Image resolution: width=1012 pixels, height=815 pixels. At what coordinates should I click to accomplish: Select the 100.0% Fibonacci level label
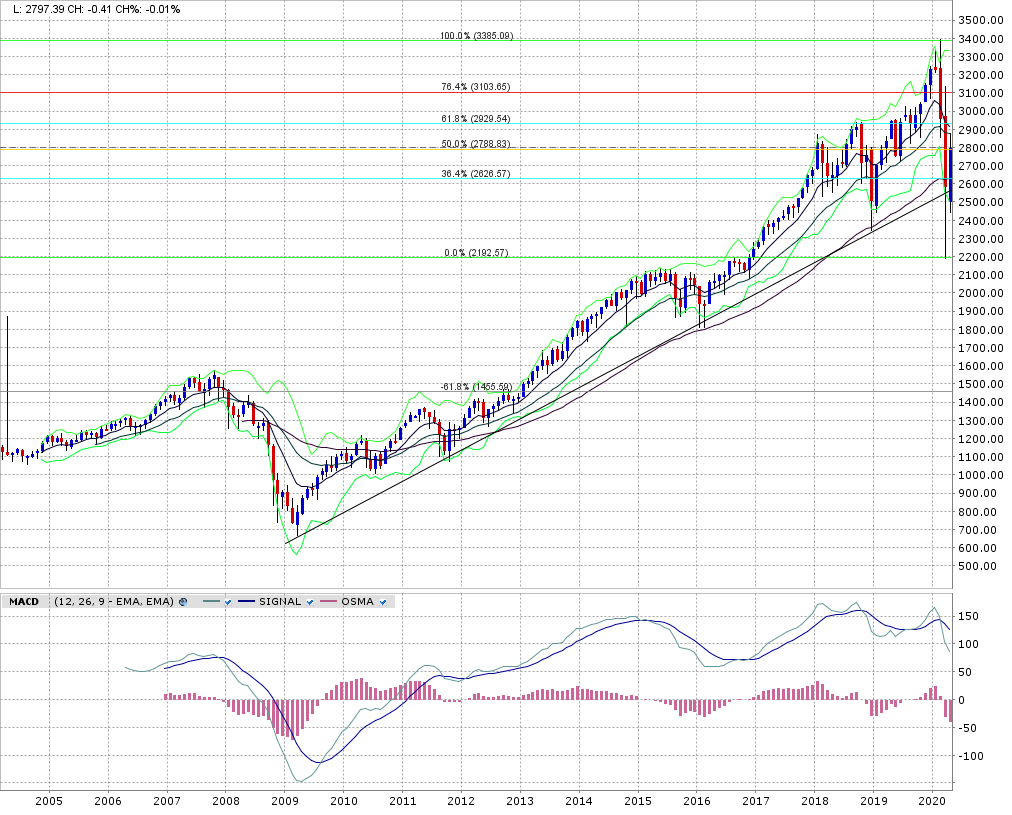pyautogui.click(x=476, y=36)
